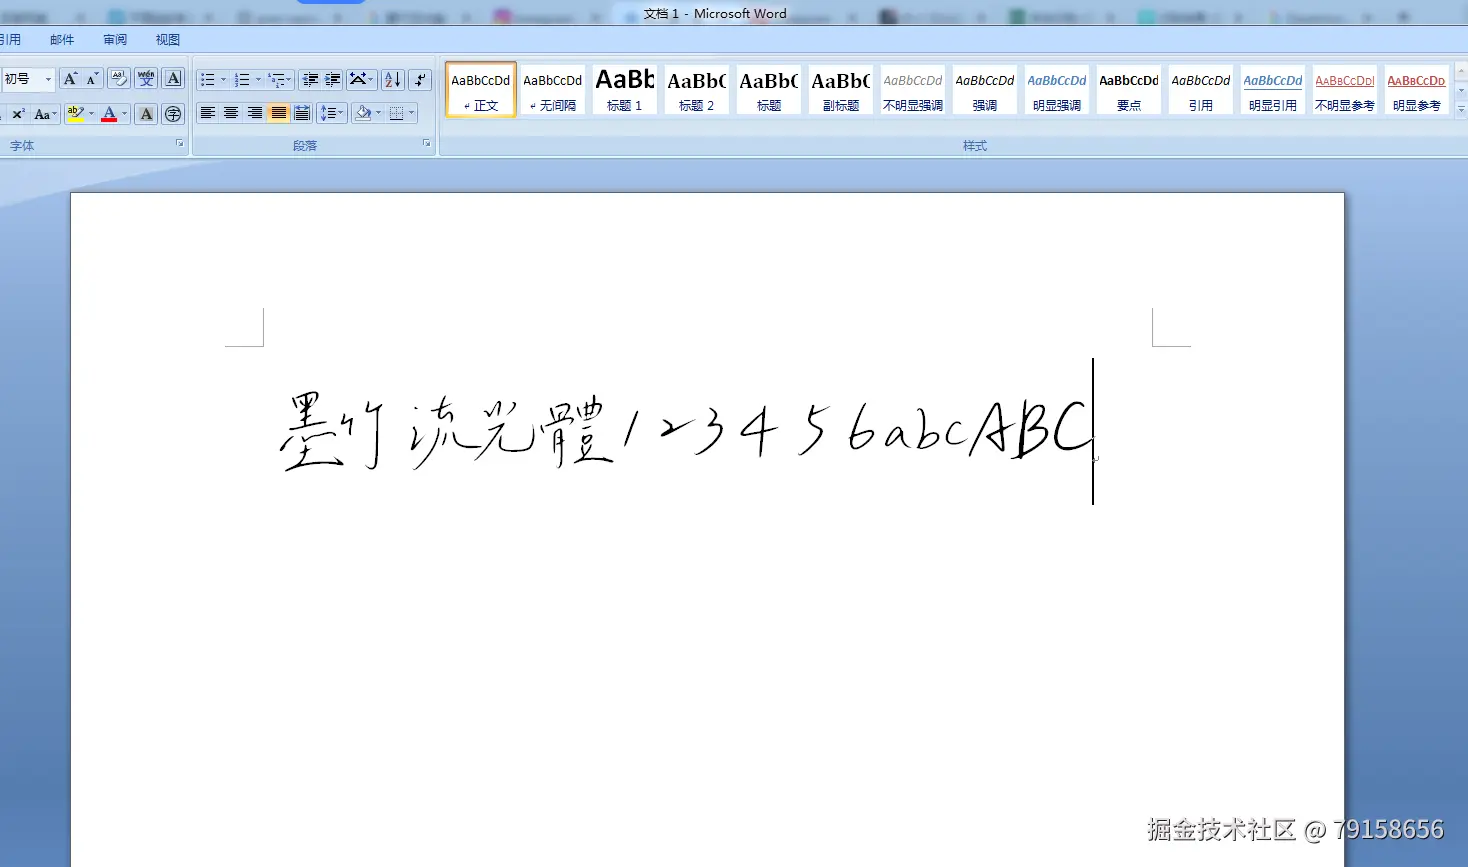Open the 段落 dialog launcher
Image resolution: width=1468 pixels, height=867 pixels.
427,144
